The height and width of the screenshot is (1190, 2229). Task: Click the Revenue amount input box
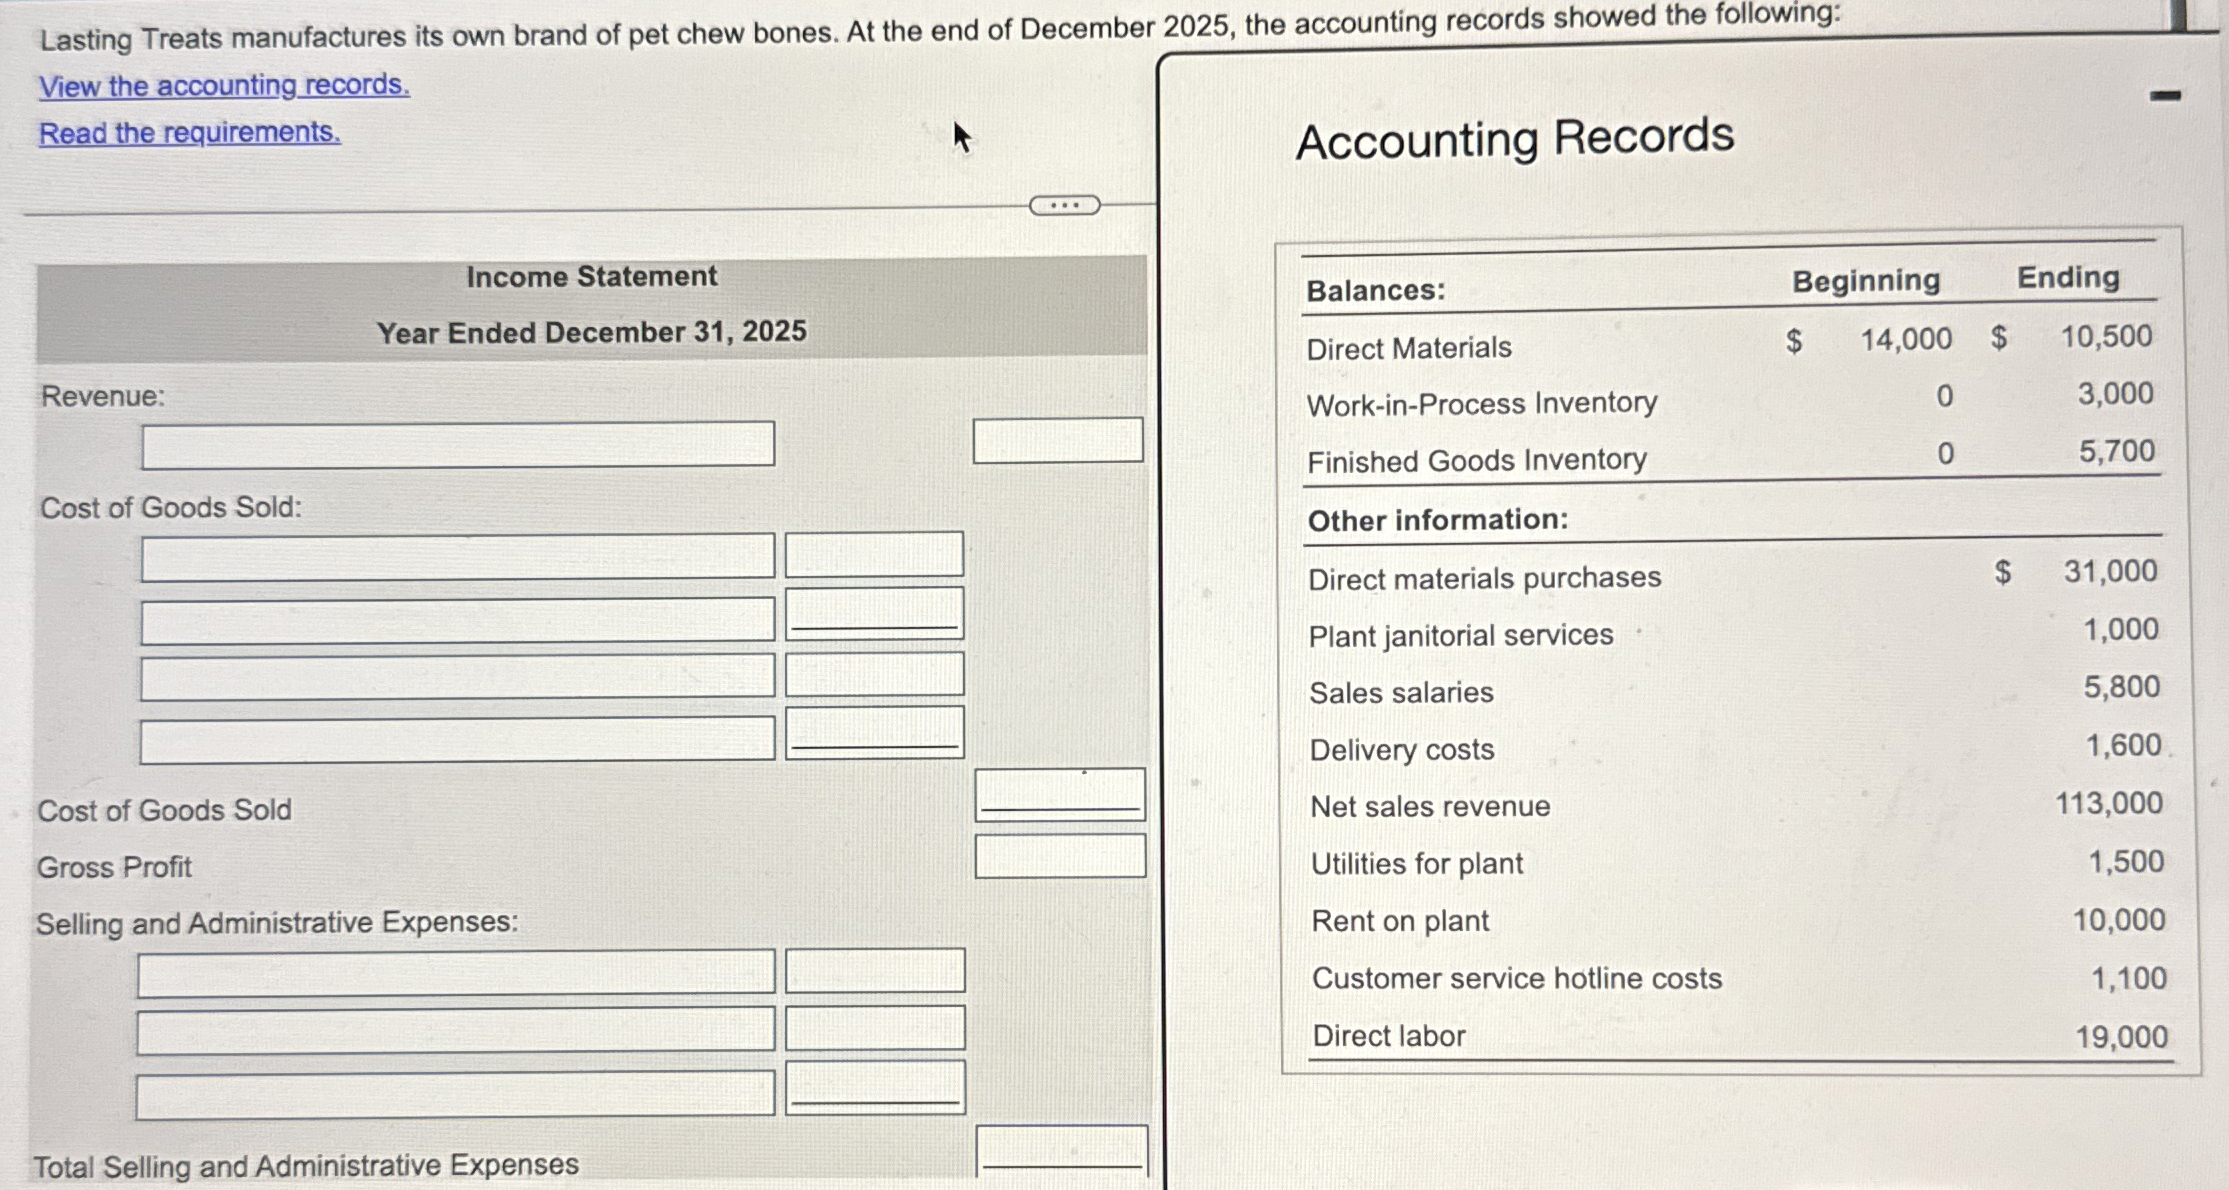(1057, 441)
